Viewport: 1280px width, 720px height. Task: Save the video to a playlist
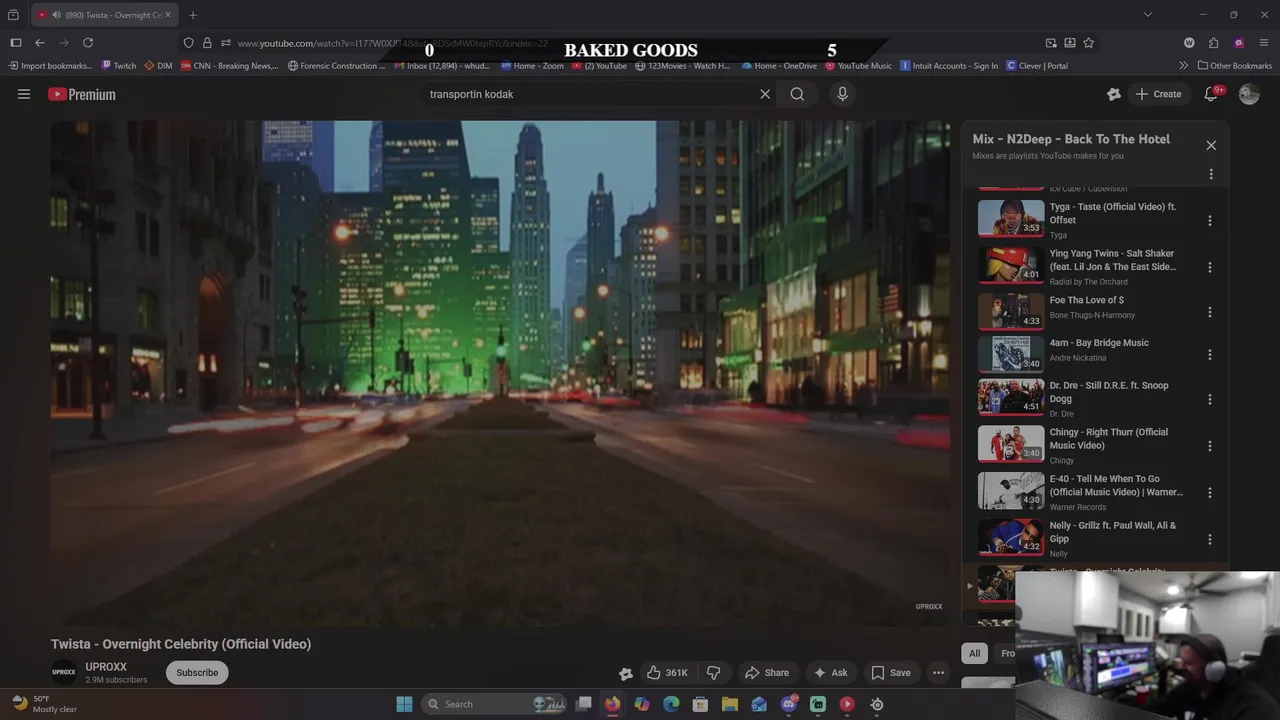(891, 673)
